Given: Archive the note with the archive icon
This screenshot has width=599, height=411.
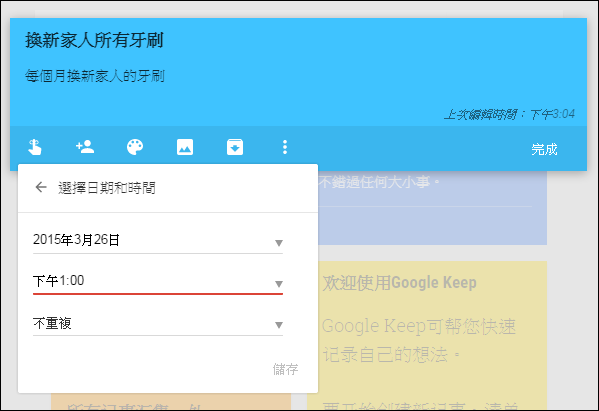Looking at the screenshot, I should tap(235, 147).
